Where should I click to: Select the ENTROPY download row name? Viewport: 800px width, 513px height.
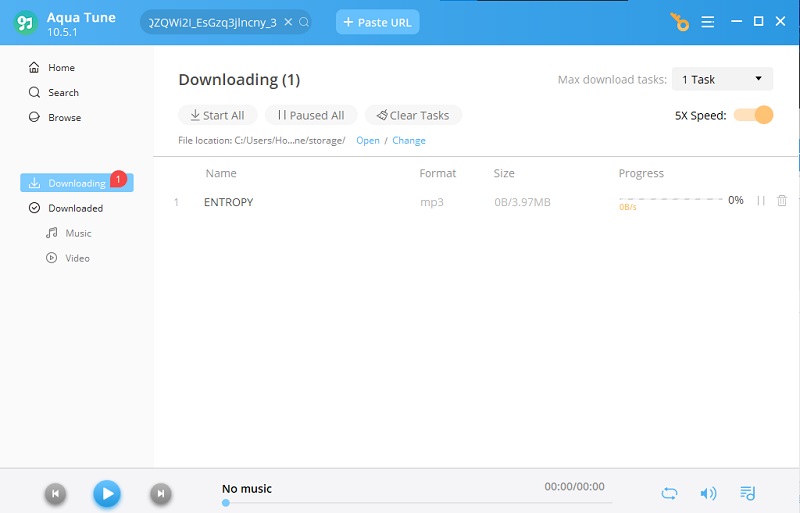pyautogui.click(x=229, y=202)
